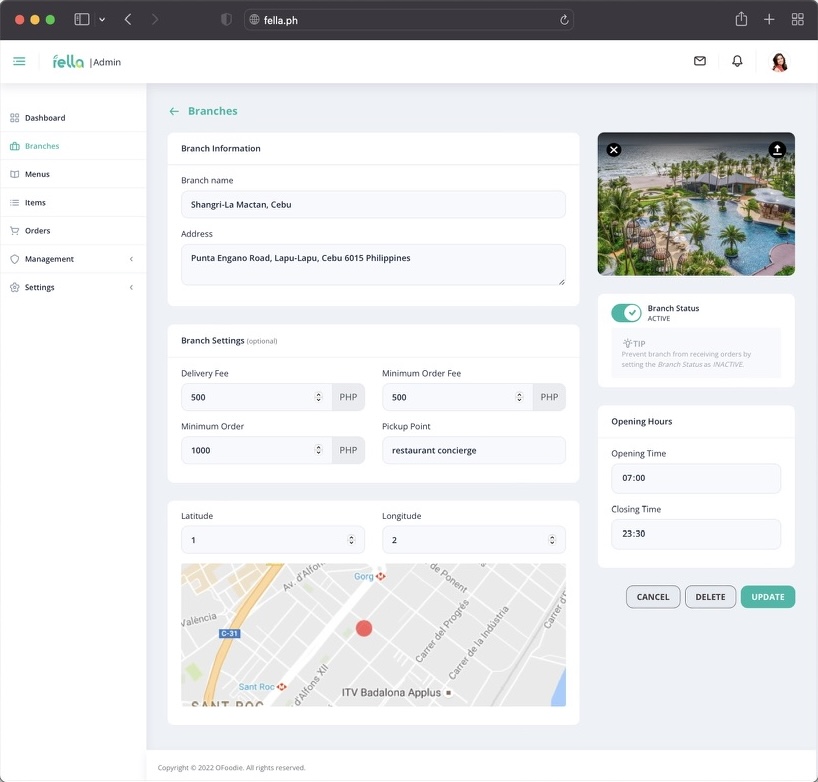Open the admin profile avatar
This screenshot has height=782, width=818.
click(779, 61)
